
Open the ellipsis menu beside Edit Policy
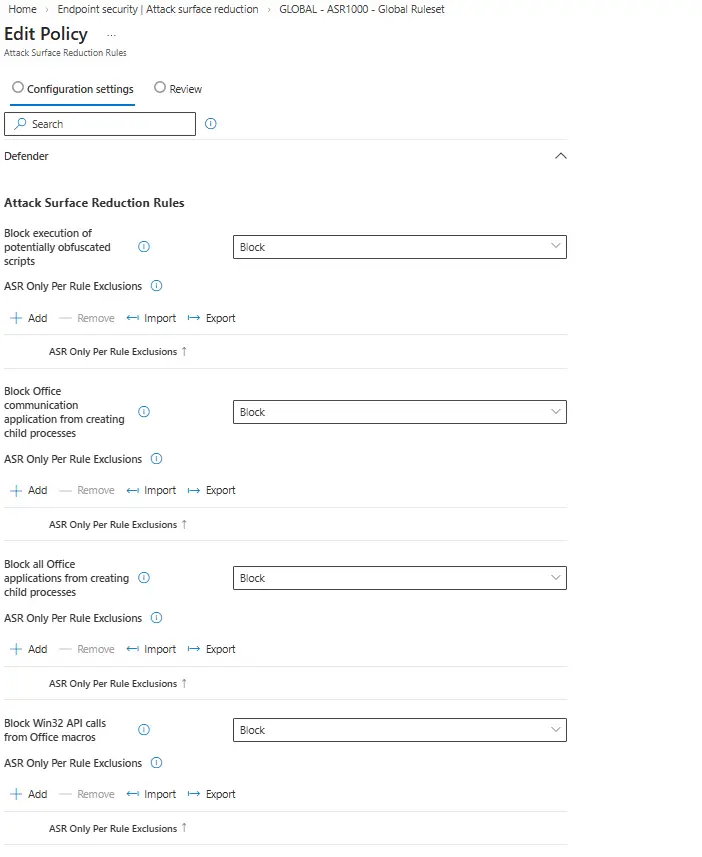[x=111, y=34]
